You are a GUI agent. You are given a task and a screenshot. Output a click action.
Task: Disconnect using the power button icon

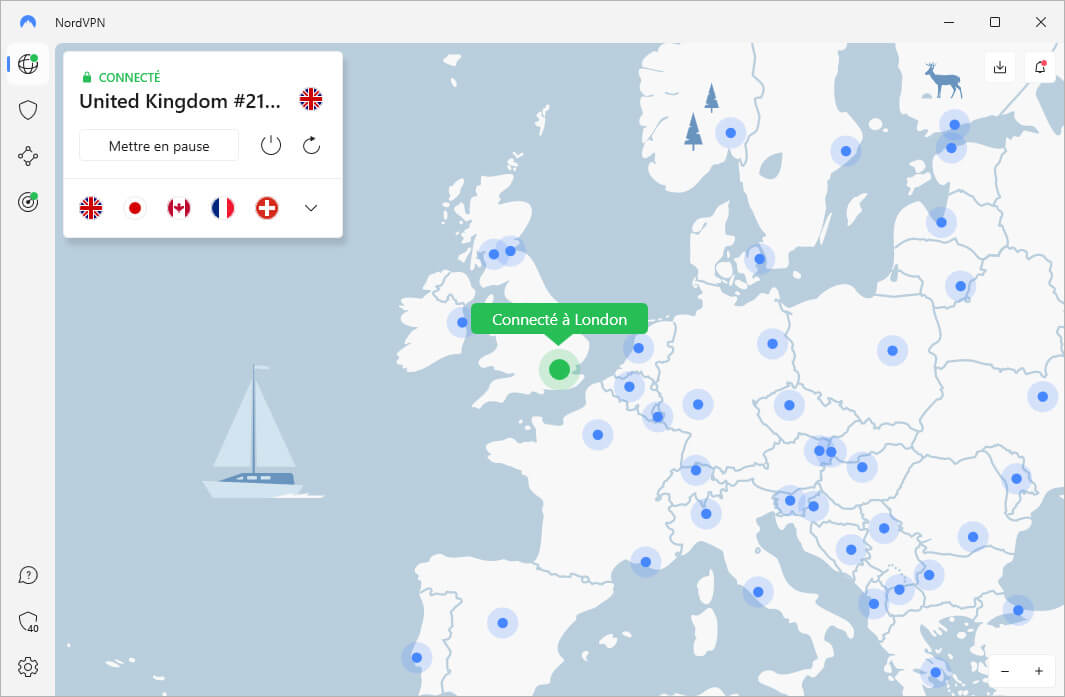tap(270, 145)
